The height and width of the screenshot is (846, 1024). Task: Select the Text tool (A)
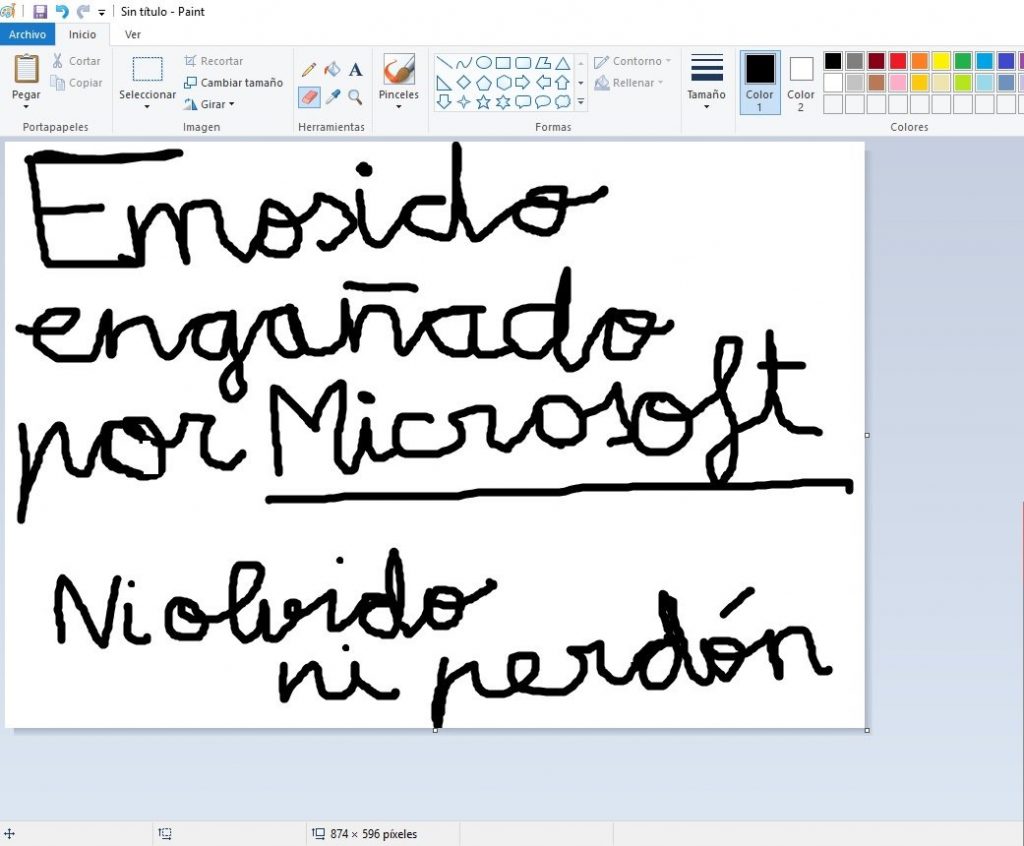click(355, 70)
